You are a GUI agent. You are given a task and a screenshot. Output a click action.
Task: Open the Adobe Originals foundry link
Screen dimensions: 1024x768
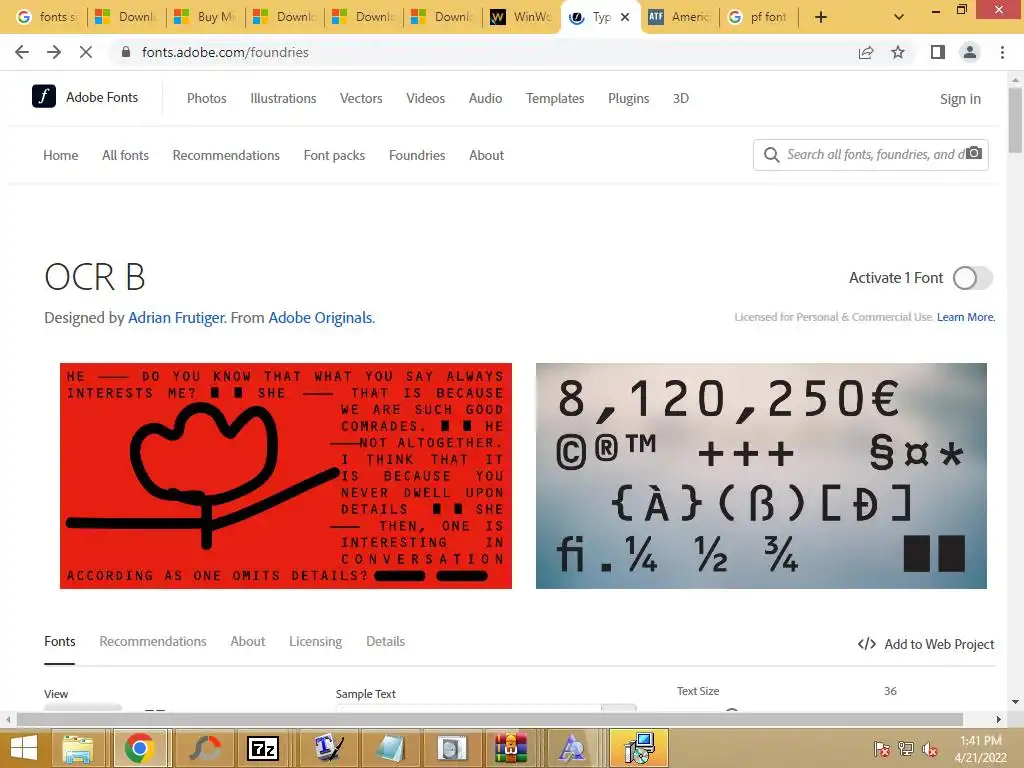click(321, 317)
